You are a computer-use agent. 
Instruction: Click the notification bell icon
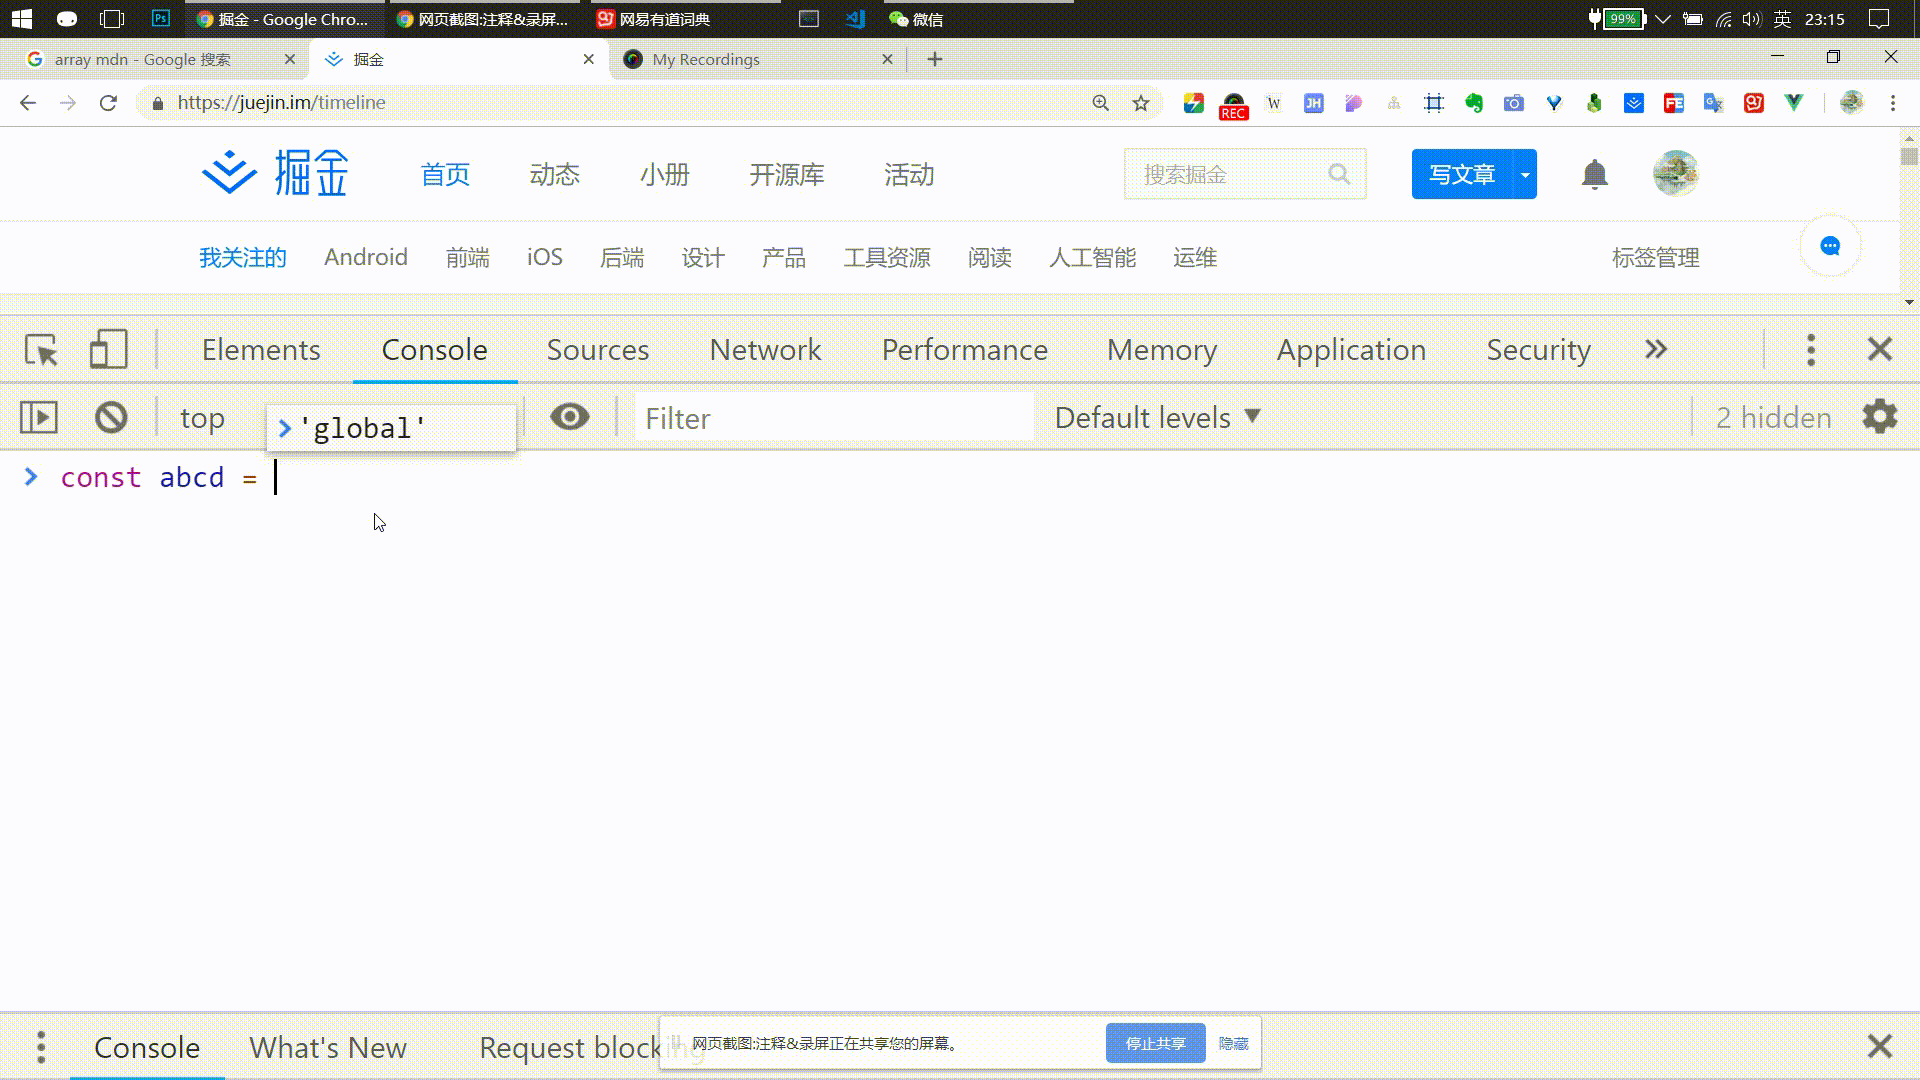pyautogui.click(x=1594, y=175)
